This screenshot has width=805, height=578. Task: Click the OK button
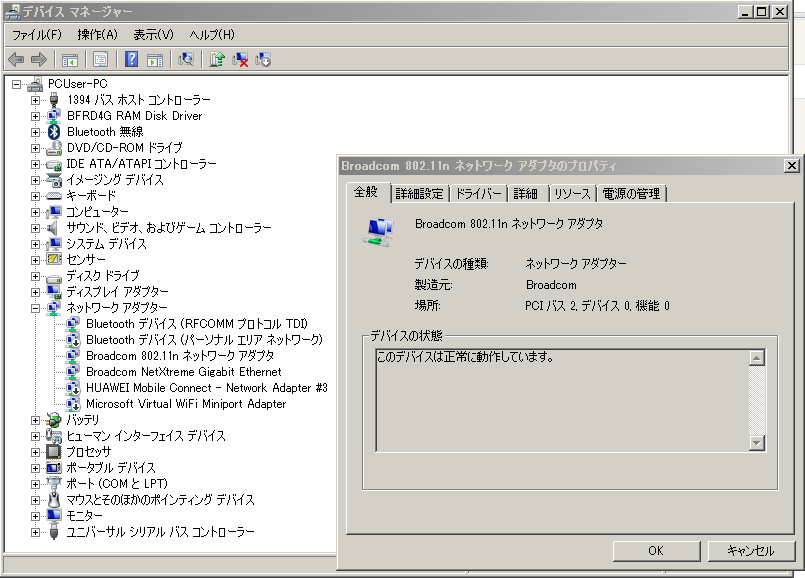point(656,551)
